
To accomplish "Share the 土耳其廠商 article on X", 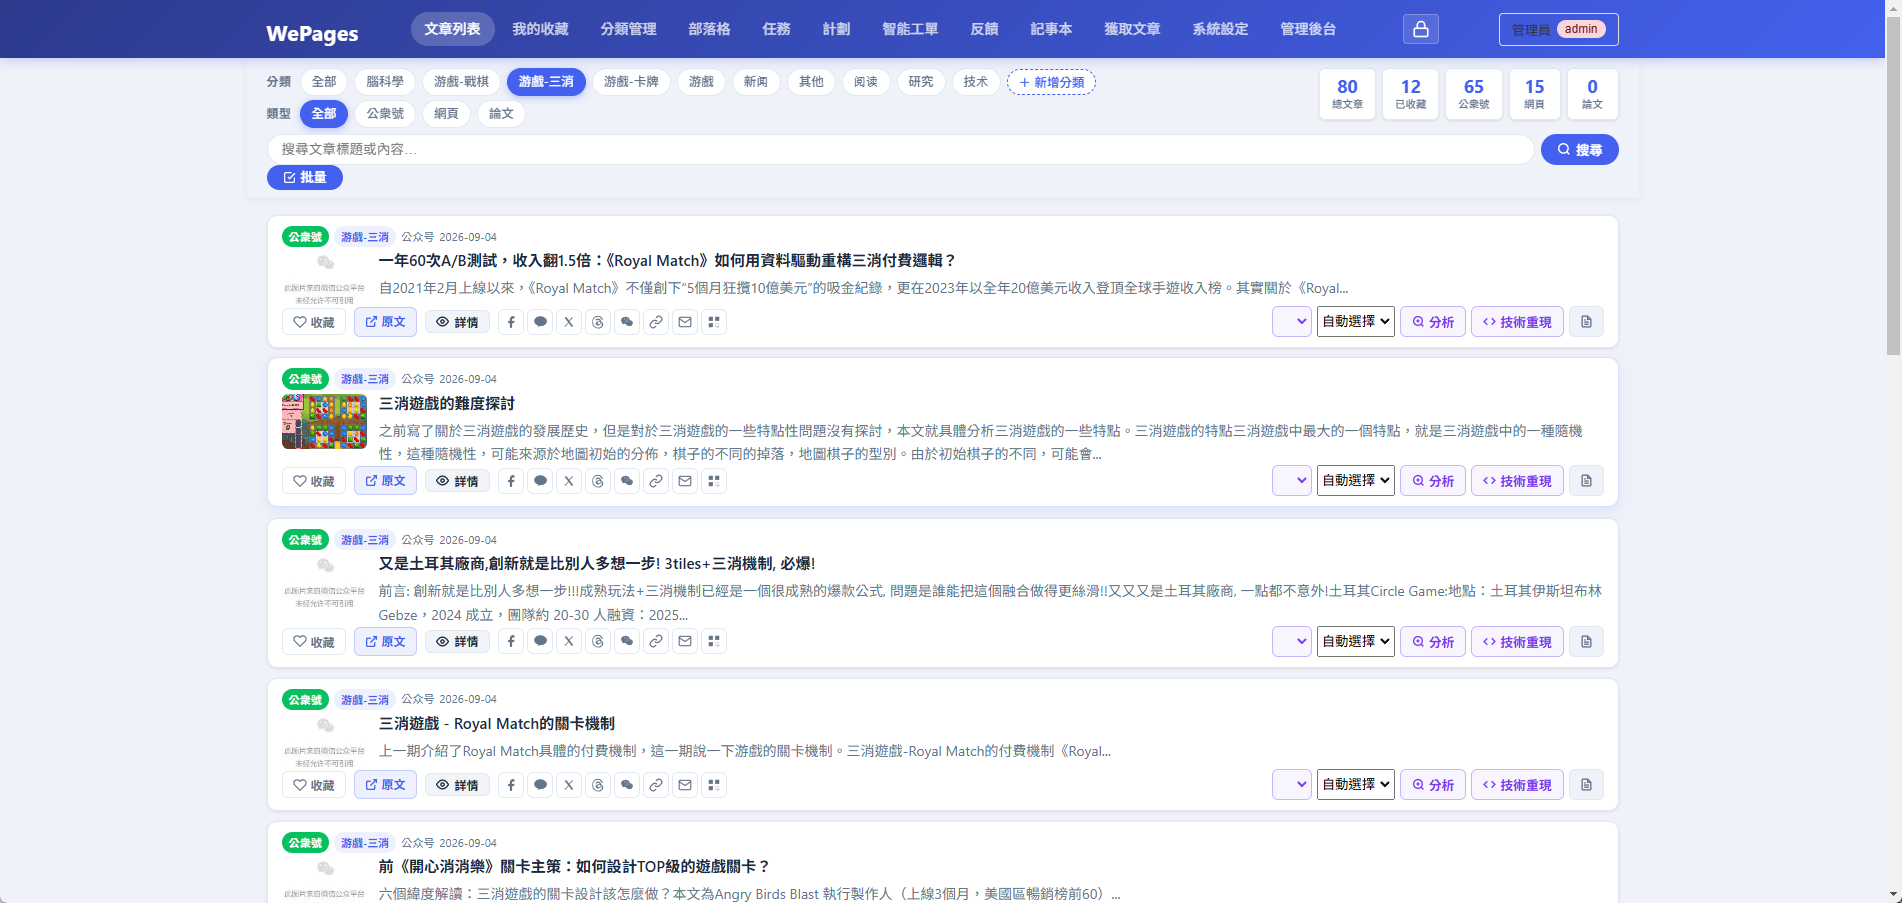I will click(569, 641).
